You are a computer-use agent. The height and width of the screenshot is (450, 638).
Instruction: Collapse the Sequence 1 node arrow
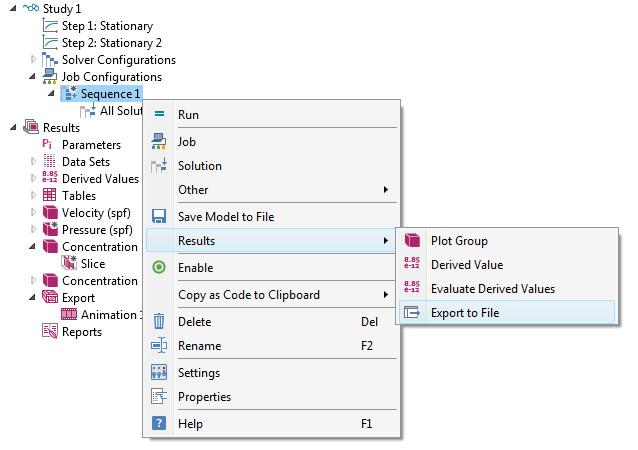coord(51,93)
